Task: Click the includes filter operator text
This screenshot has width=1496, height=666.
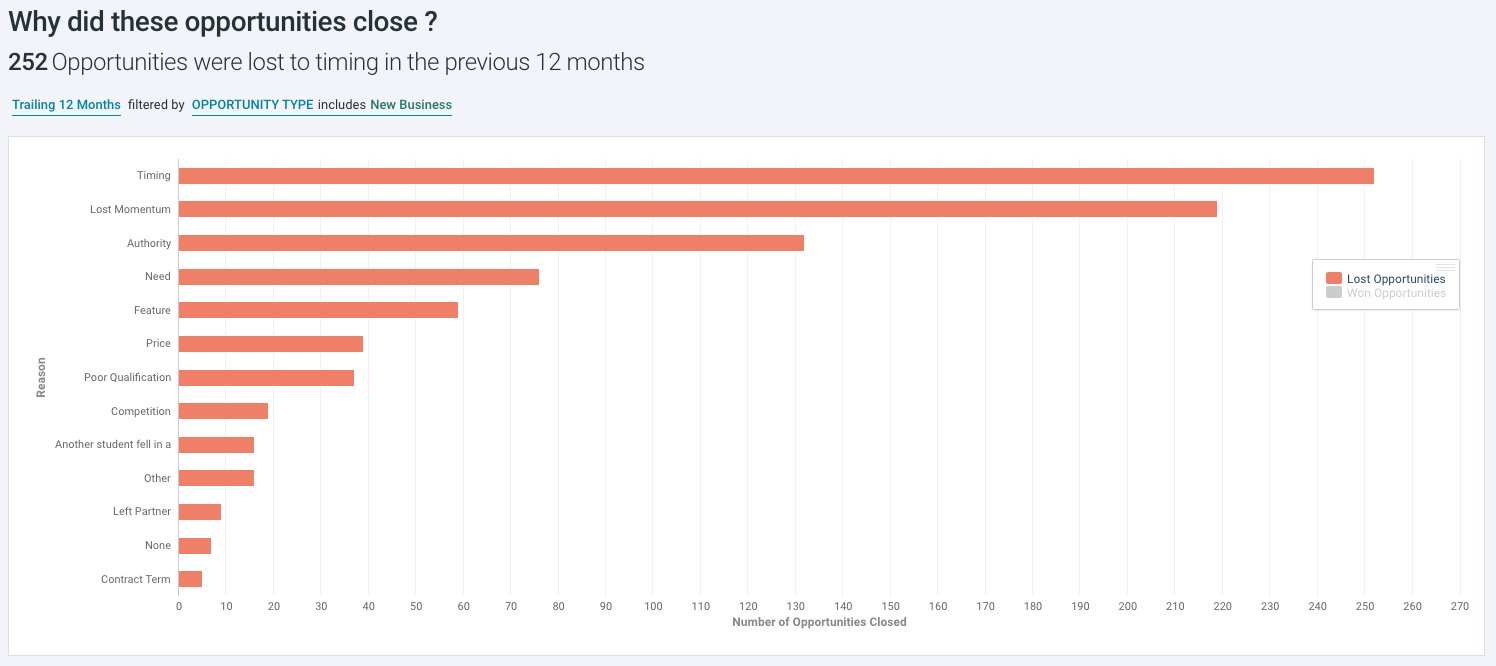Action: (x=342, y=105)
